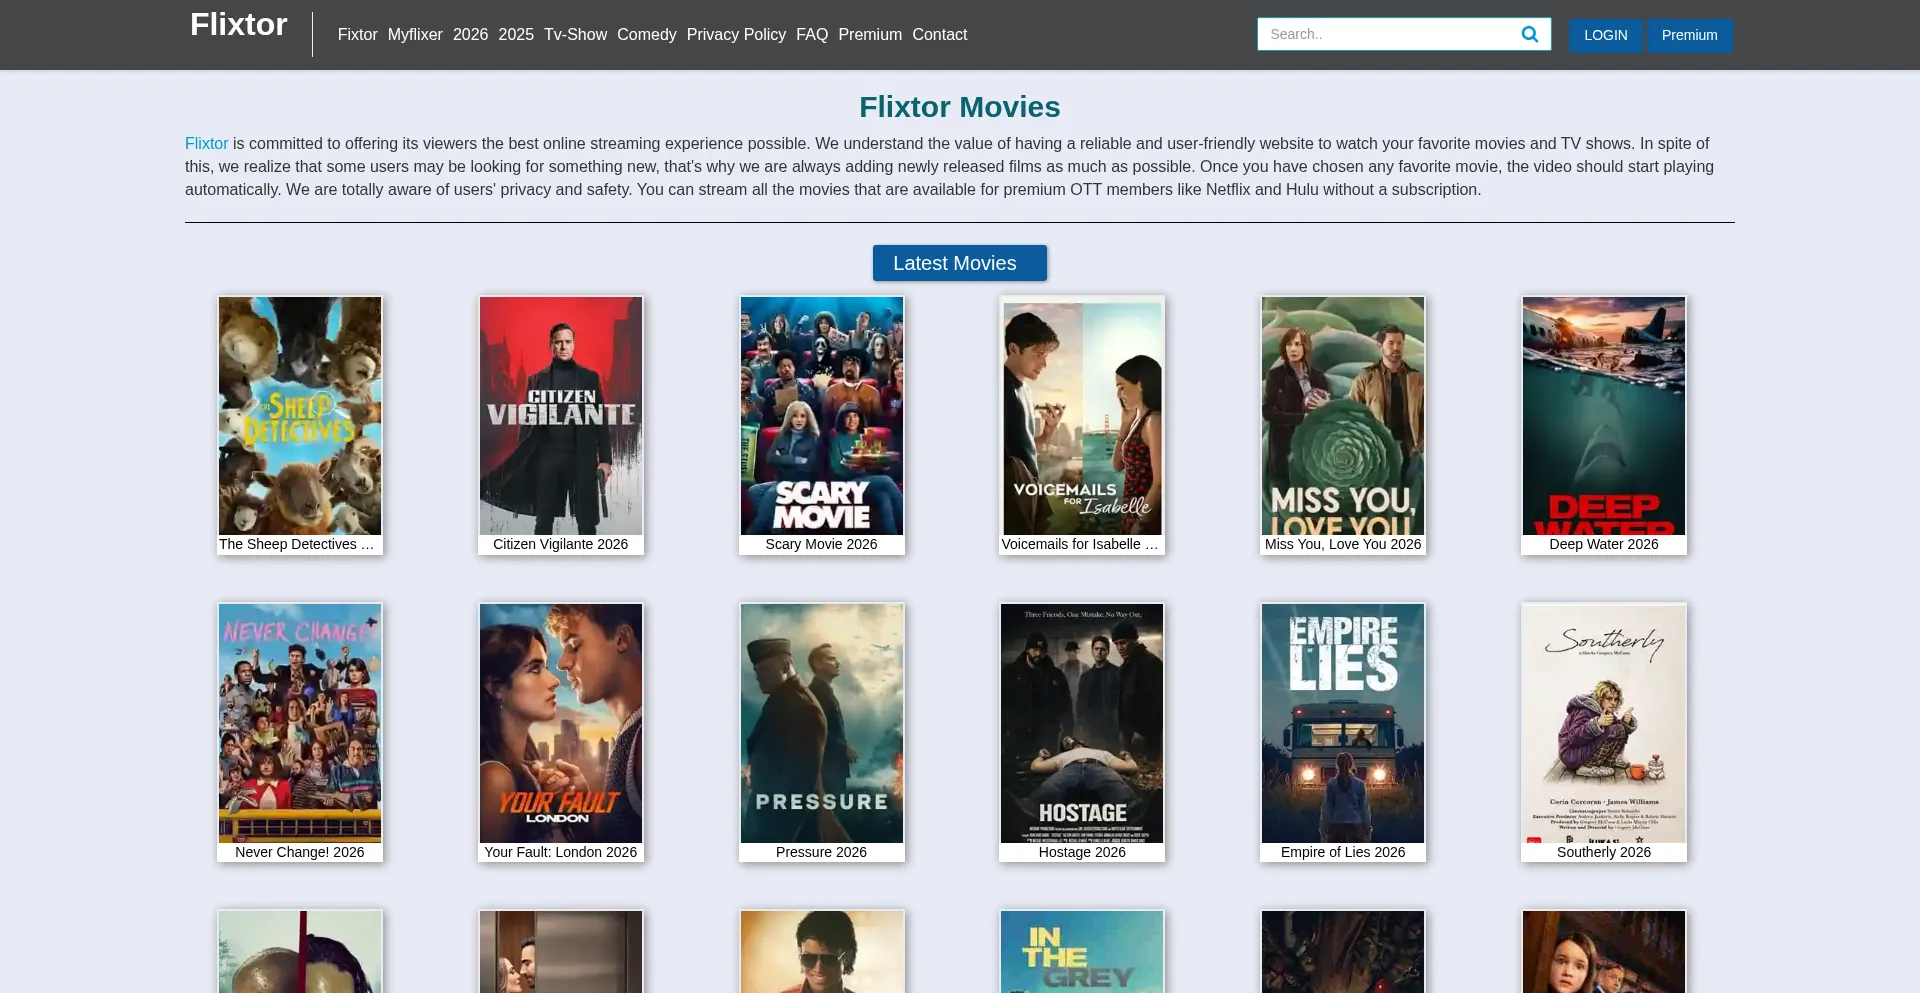
Task: Open the Pressure movie poster
Action: pyautogui.click(x=822, y=723)
